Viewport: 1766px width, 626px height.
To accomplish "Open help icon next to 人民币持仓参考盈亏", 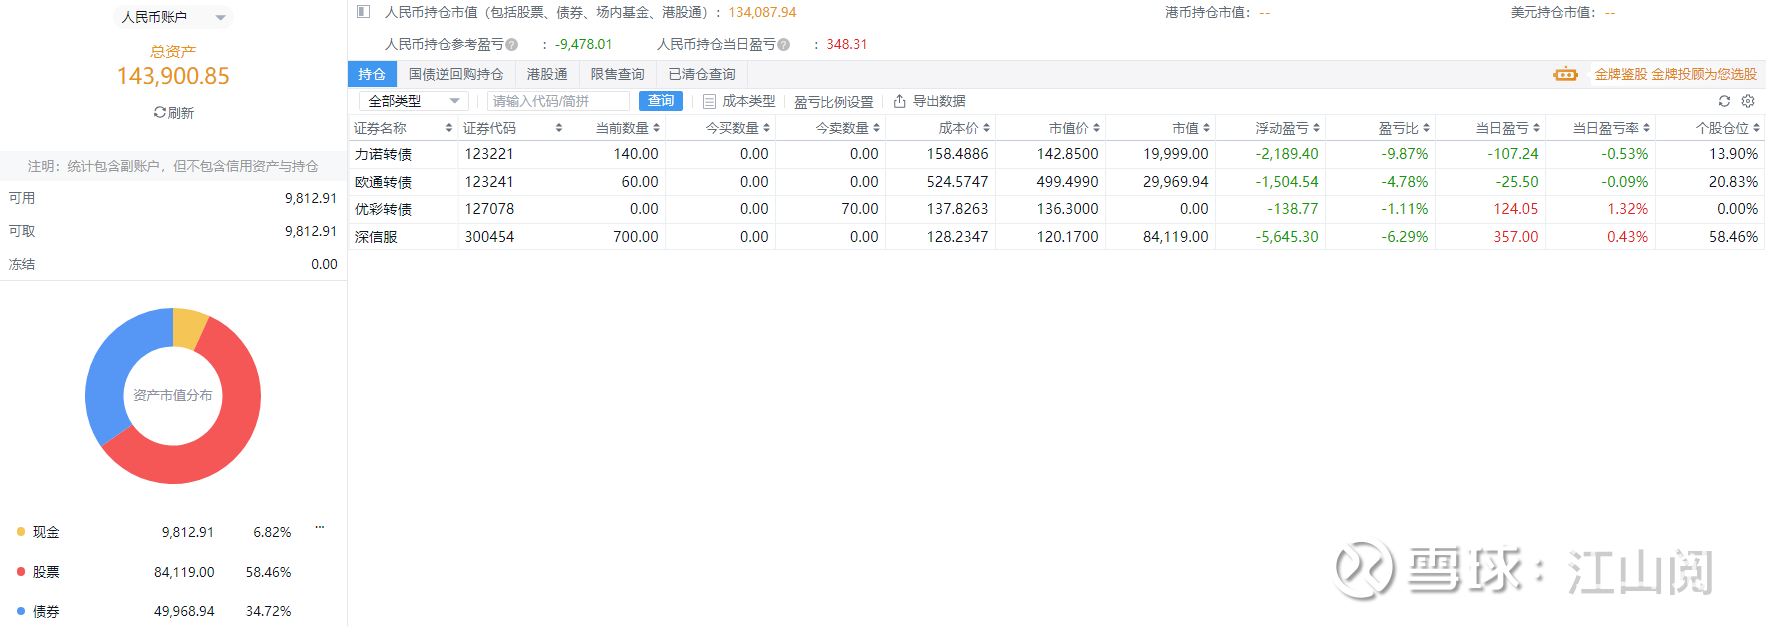I will click(512, 44).
